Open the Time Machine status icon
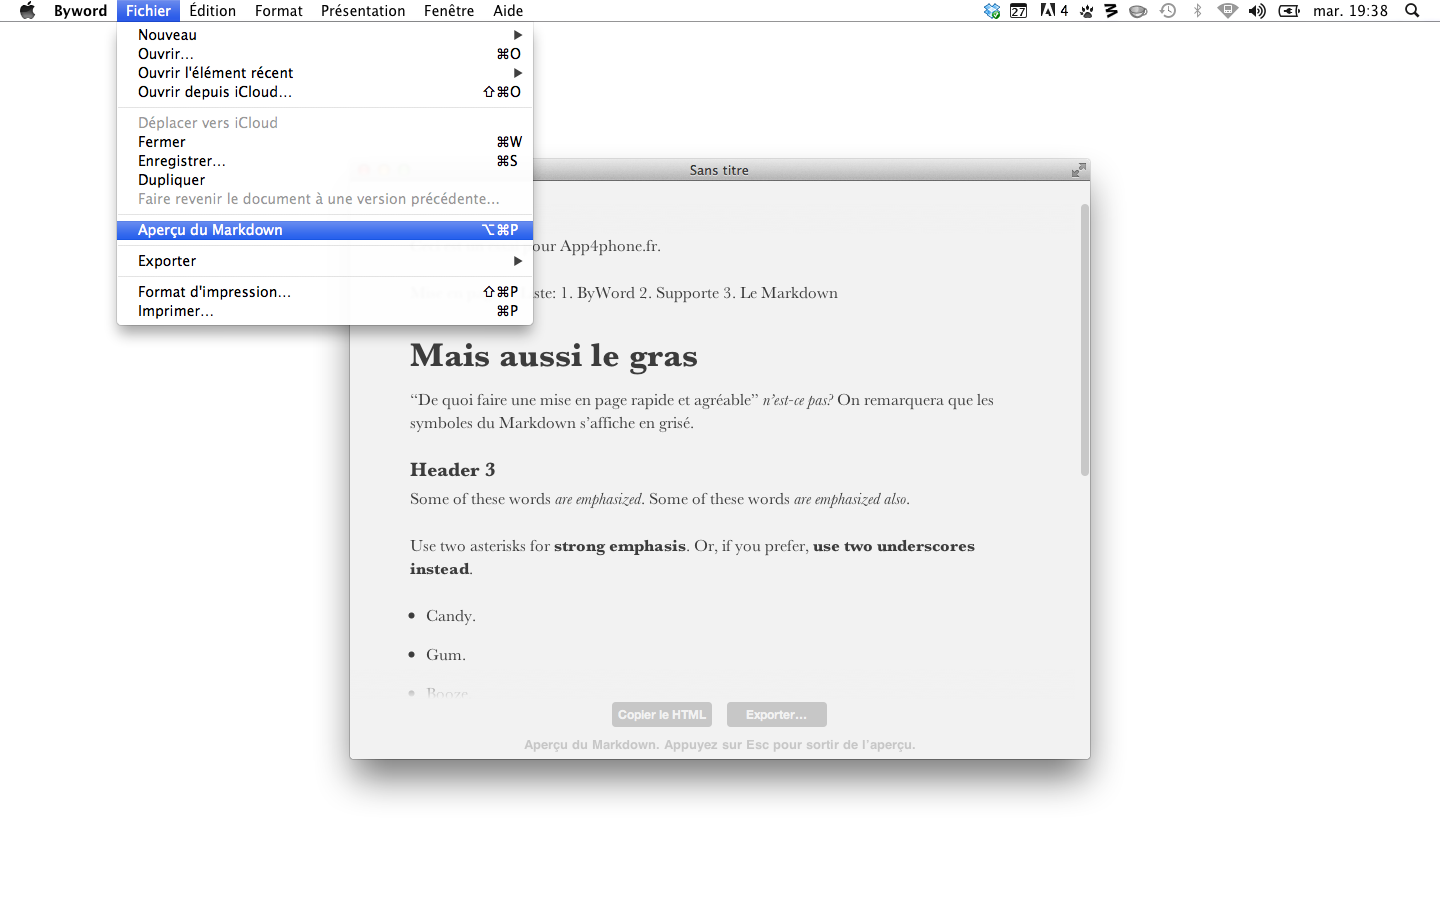 (x=1168, y=11)
